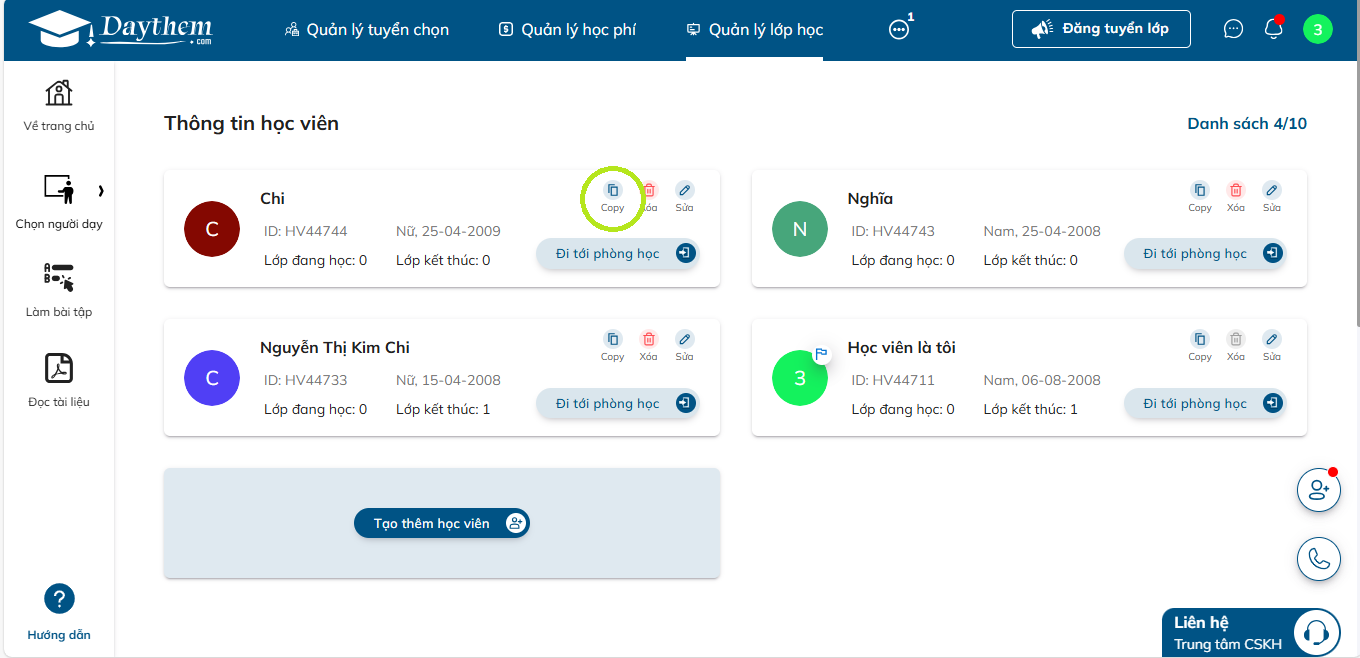Edit student Nghĩa

[x=1272, y=196]
